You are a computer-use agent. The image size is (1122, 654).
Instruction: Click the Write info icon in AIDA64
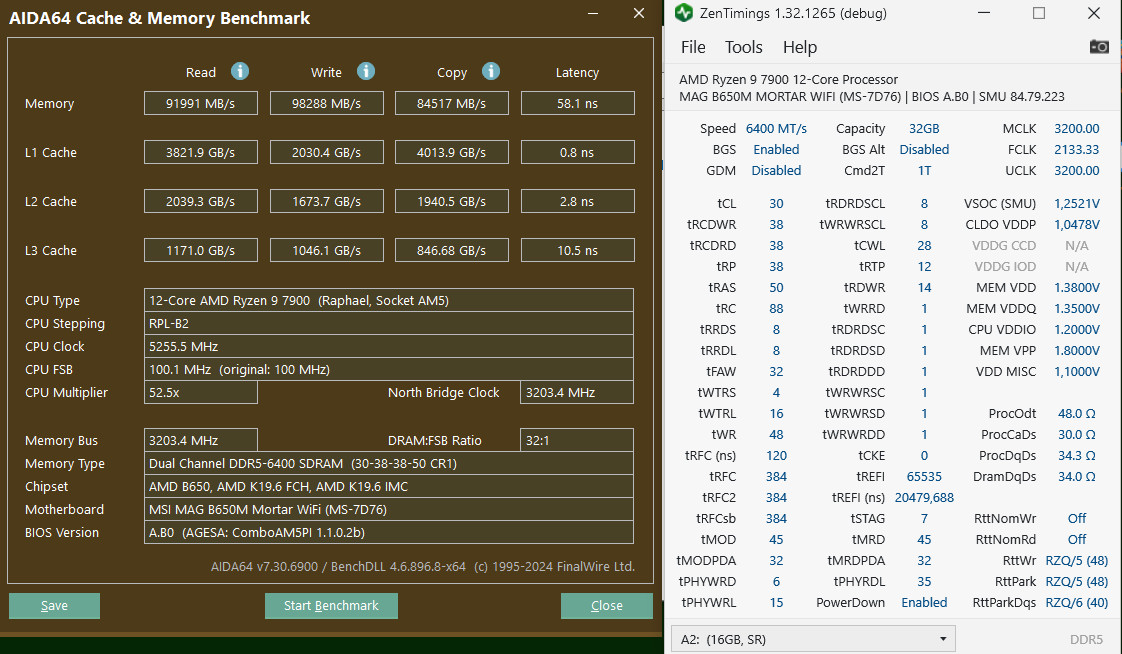[366, 72]
